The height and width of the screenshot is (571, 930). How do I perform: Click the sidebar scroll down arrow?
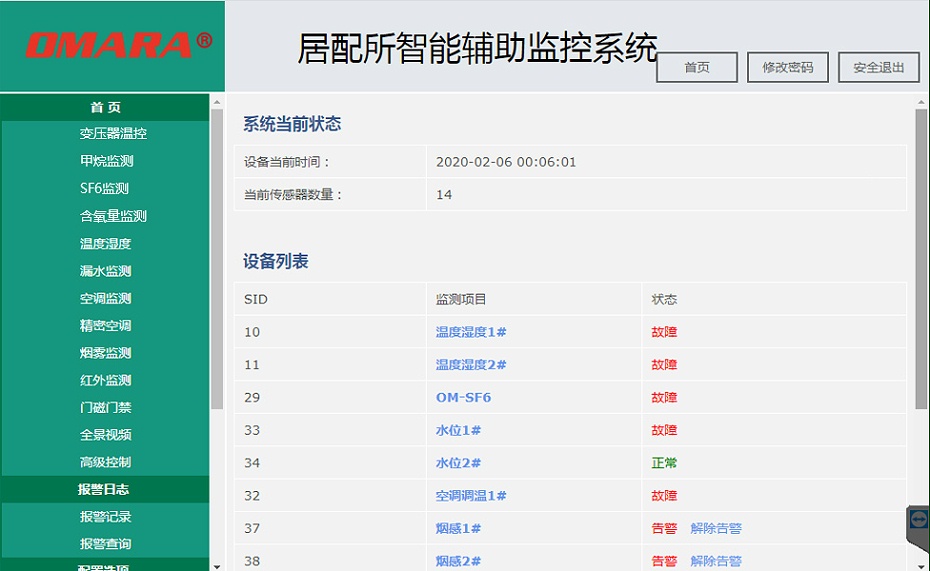click(217, 565)
